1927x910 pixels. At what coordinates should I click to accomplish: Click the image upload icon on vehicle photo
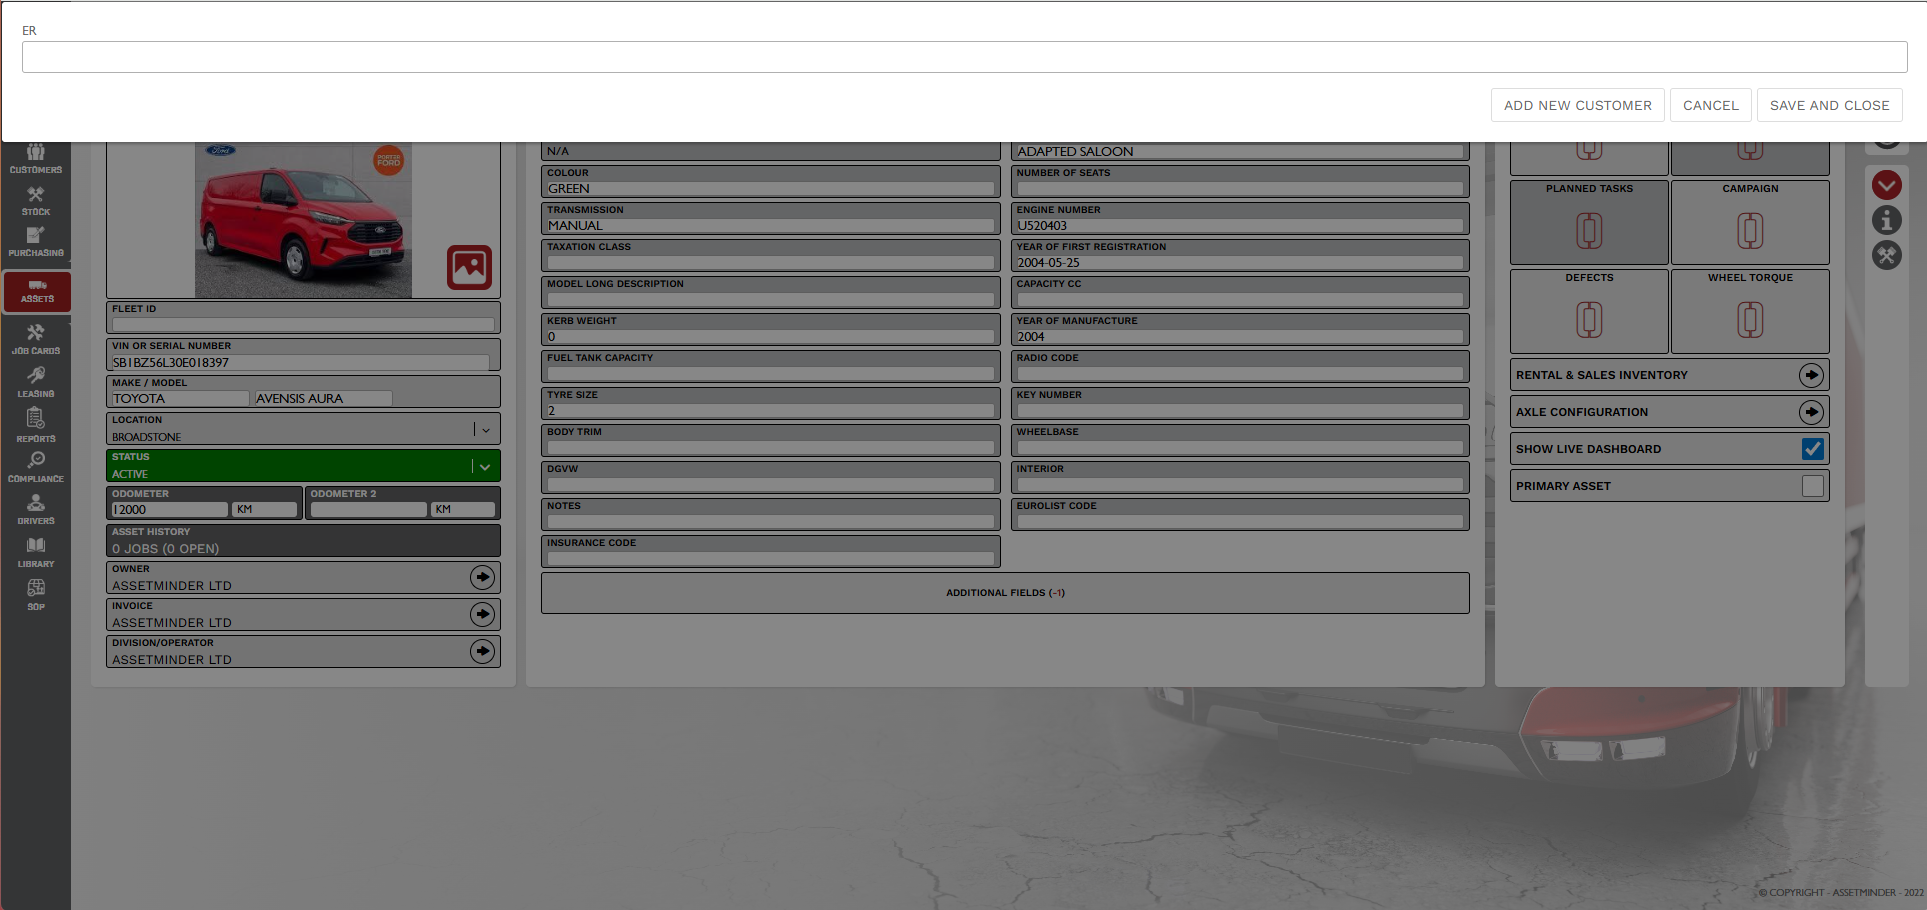pos(469,267)
